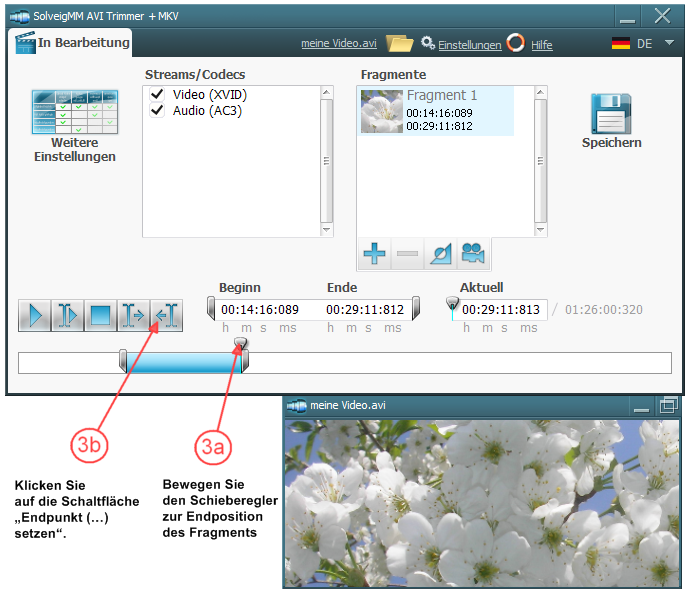
Task: Open the Hilfe link
Action: tap(542, 45)
